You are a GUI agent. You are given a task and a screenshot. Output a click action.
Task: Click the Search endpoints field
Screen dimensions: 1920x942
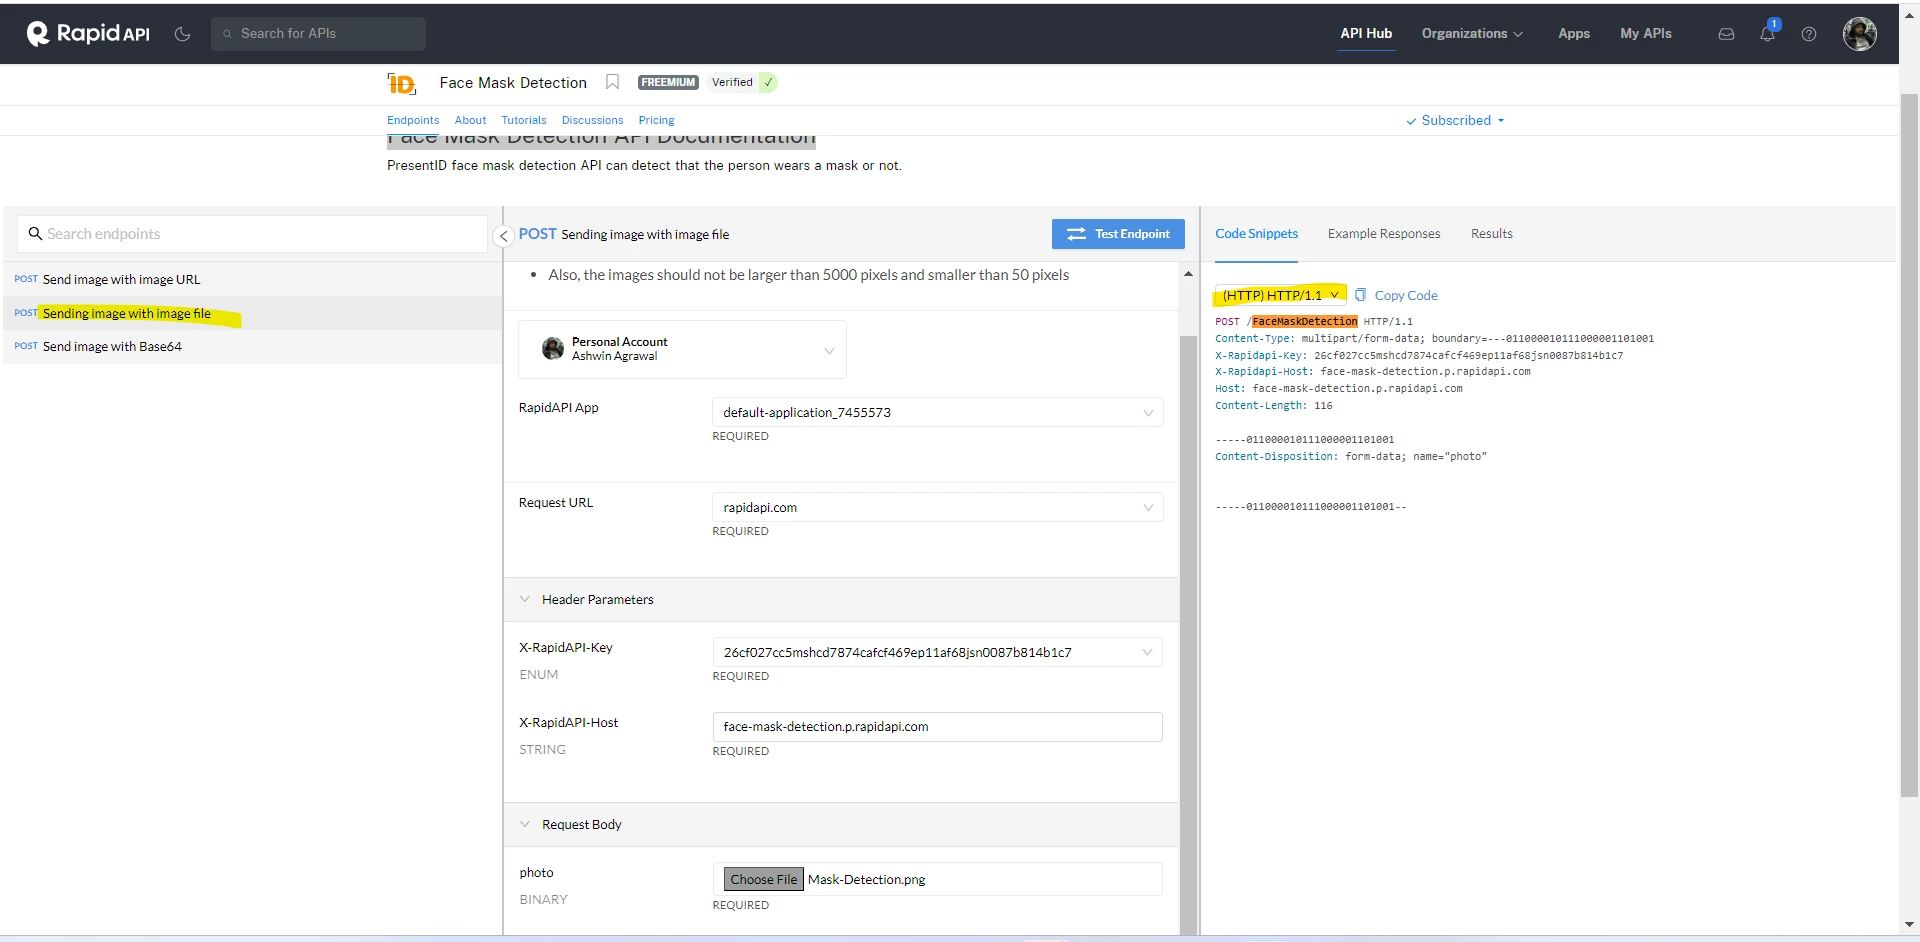click(x=252, y=234)
